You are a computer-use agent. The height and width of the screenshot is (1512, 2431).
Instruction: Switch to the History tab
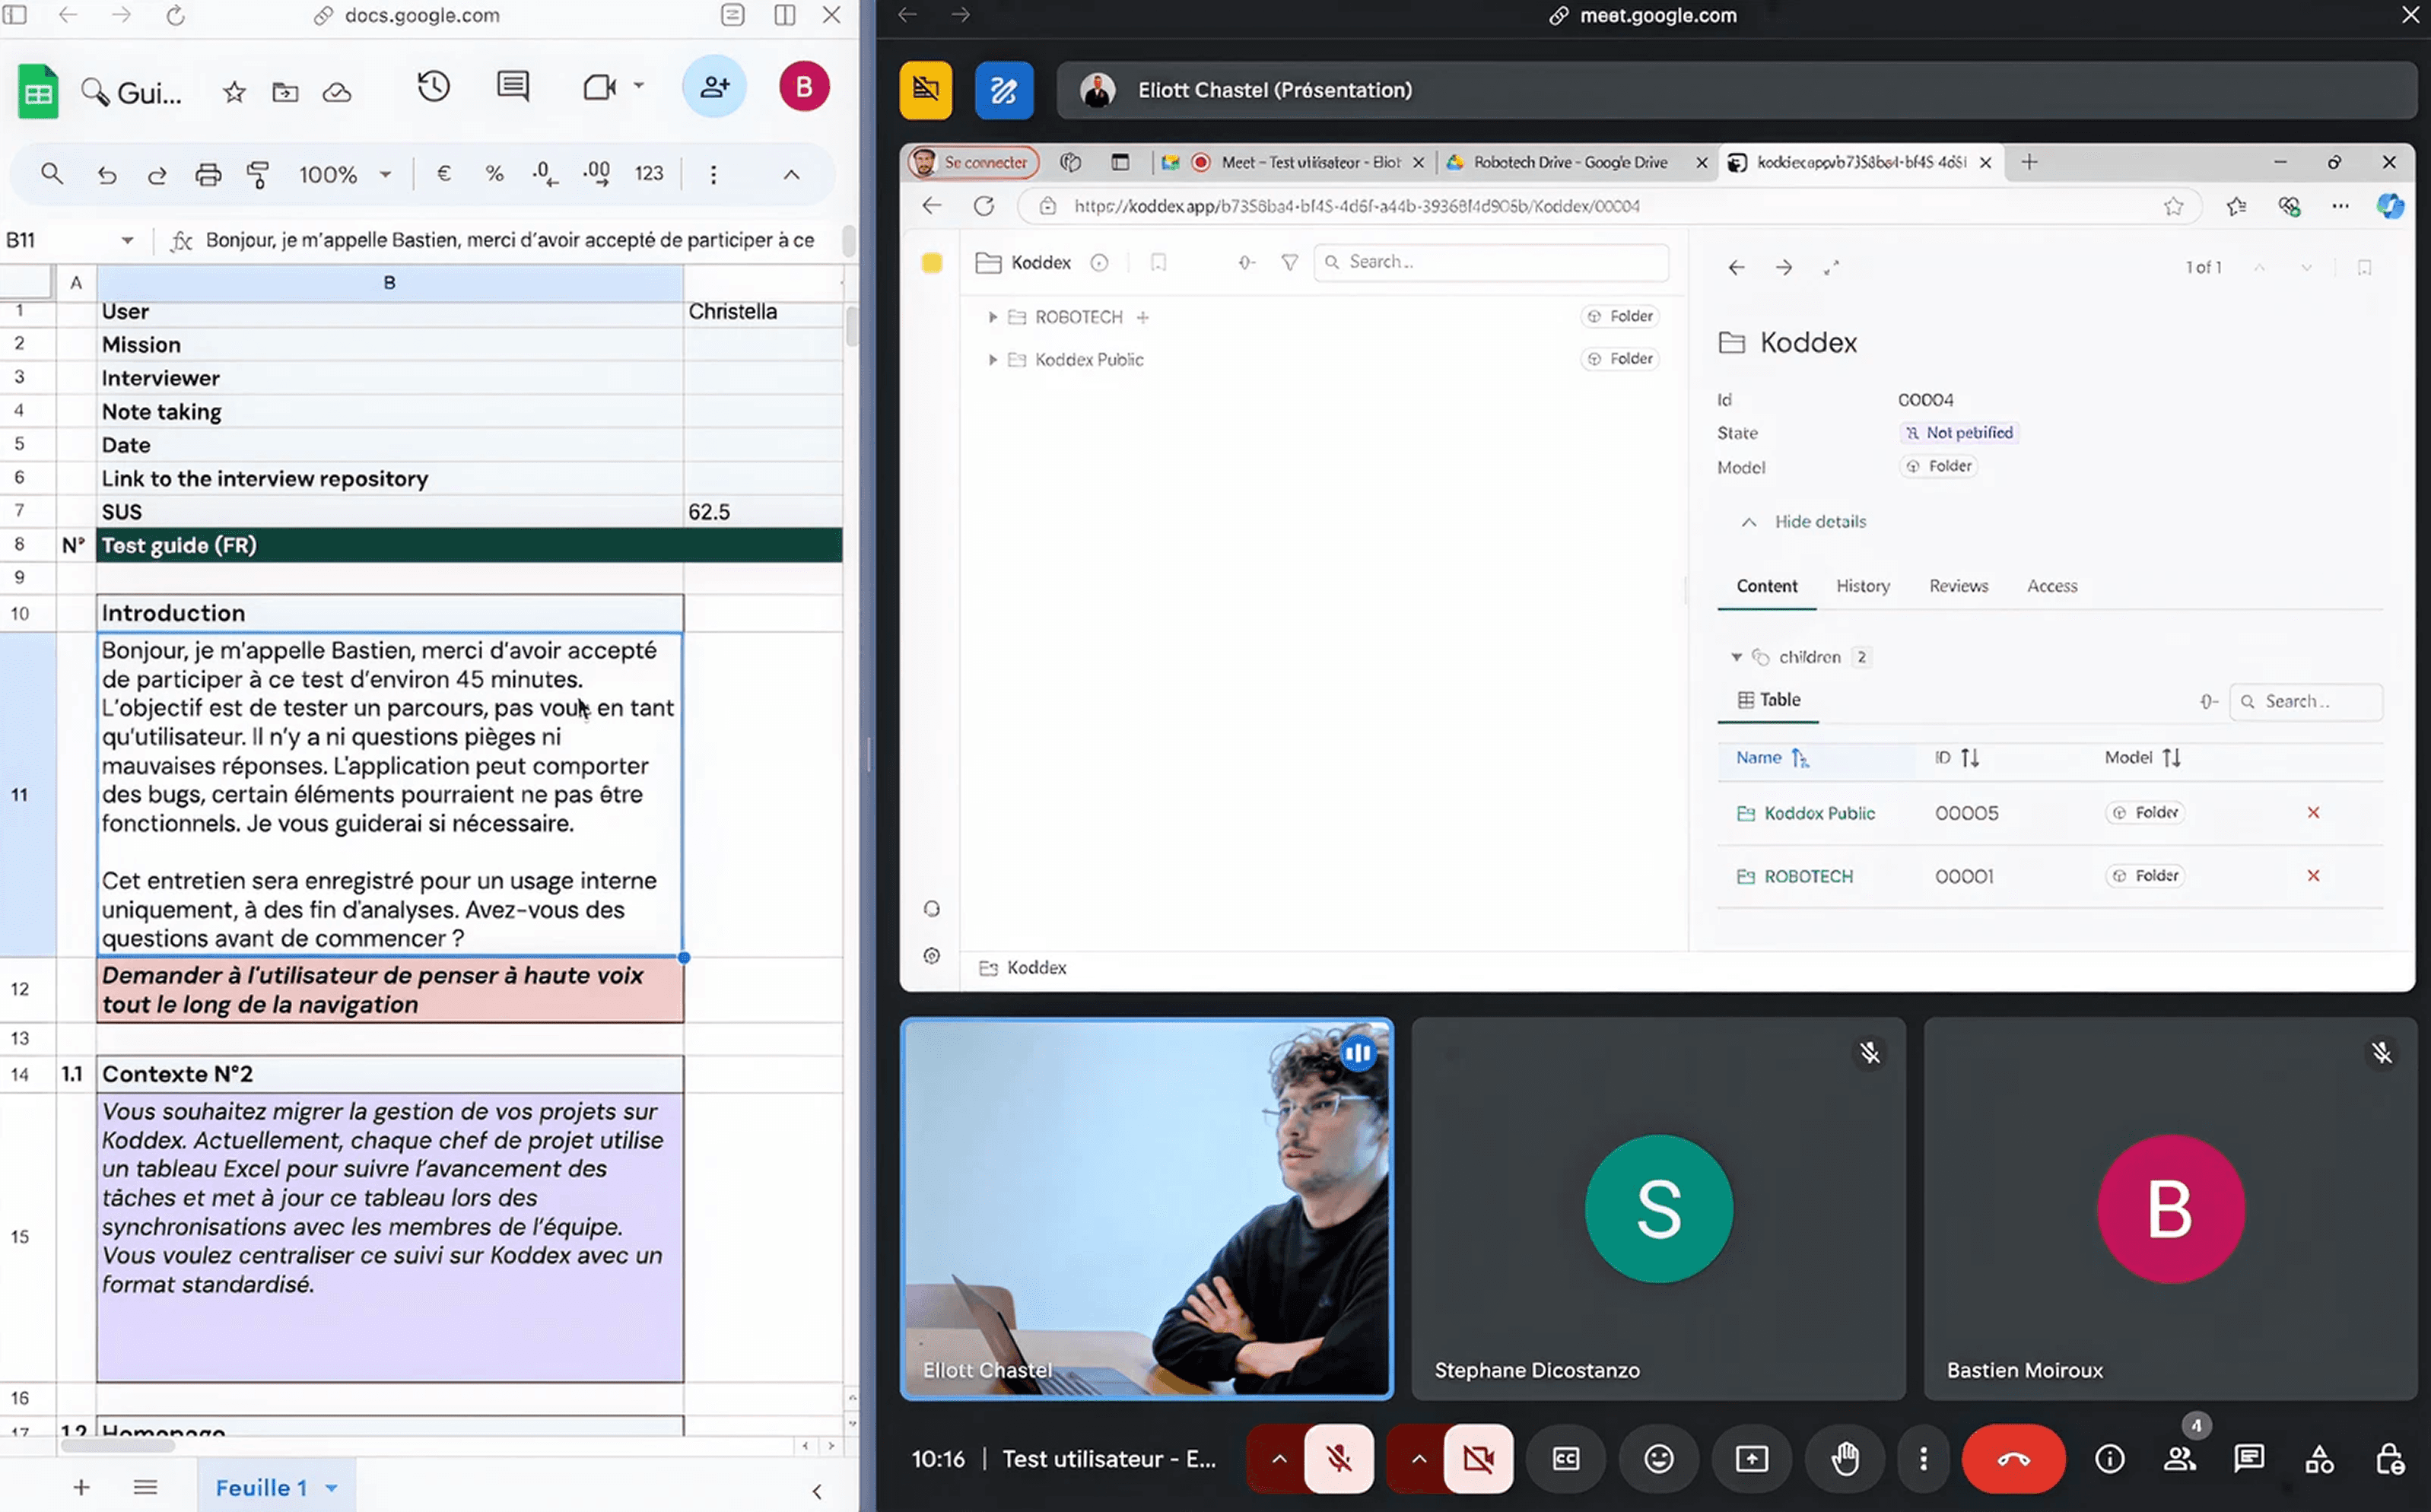pyautogui.click(x=1862, y=586)
